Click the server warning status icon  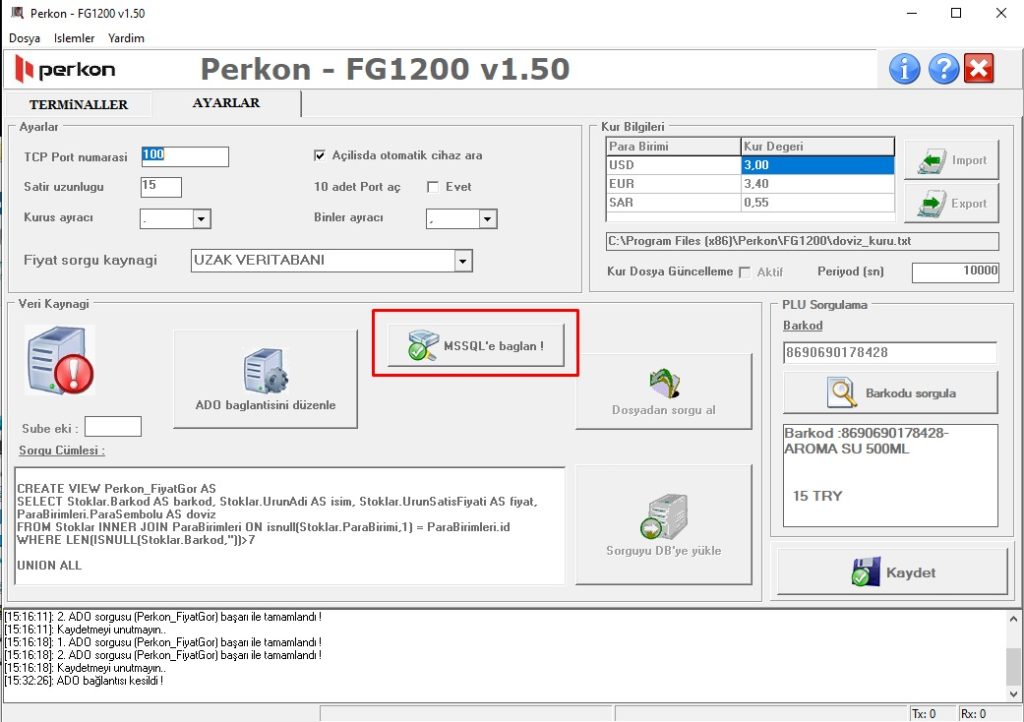pos(59,360)
